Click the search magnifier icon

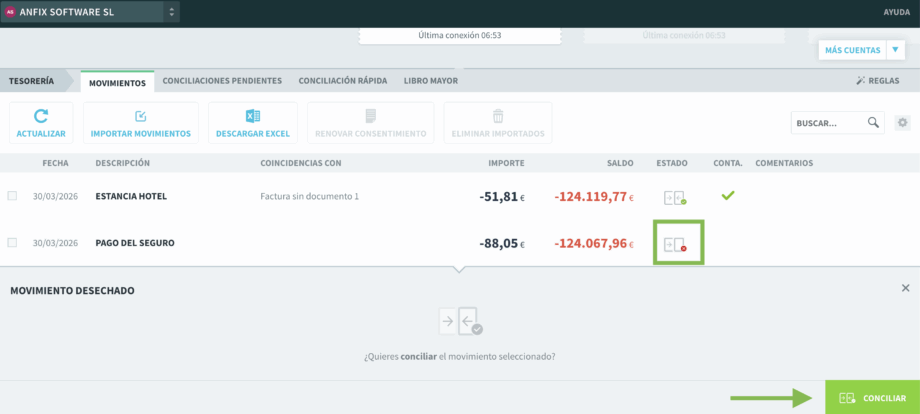tap(873, 123)
